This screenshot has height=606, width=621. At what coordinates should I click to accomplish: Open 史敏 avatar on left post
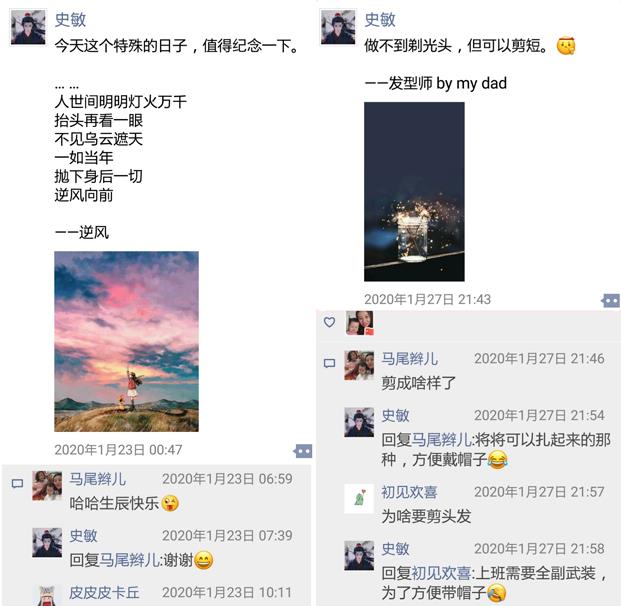click(28, 27)
